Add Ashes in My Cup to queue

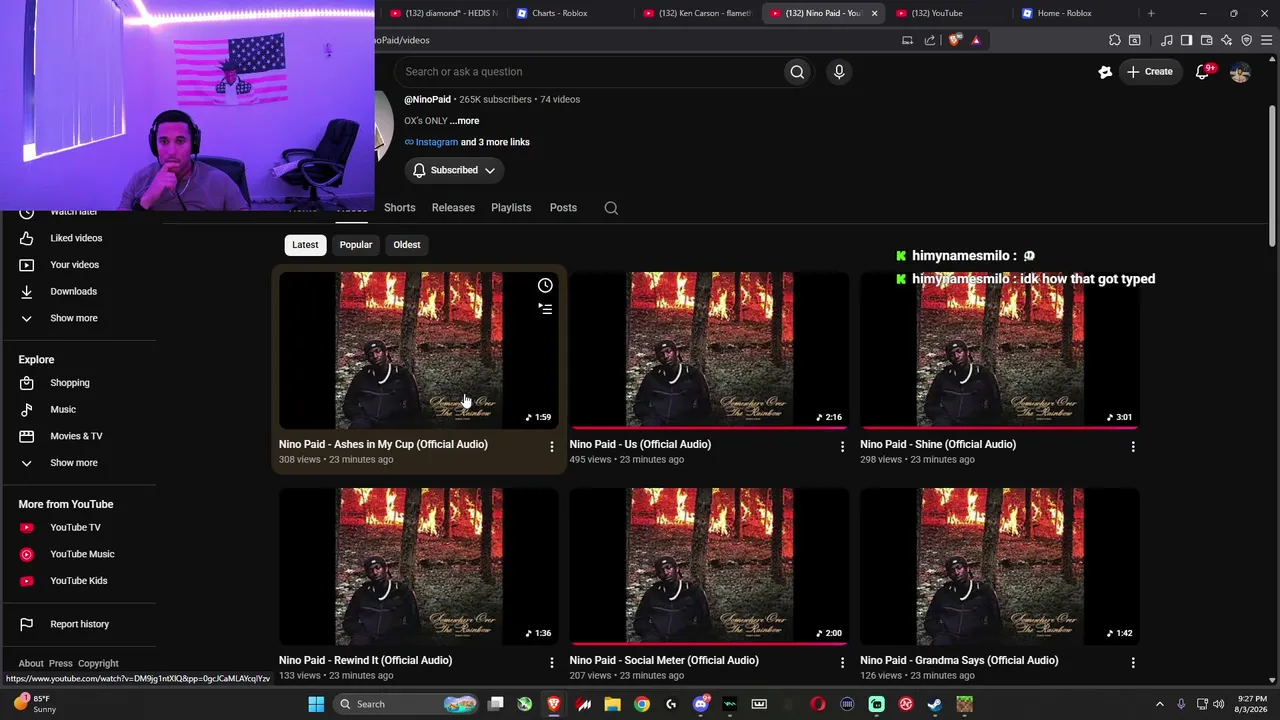click(545, 309)
